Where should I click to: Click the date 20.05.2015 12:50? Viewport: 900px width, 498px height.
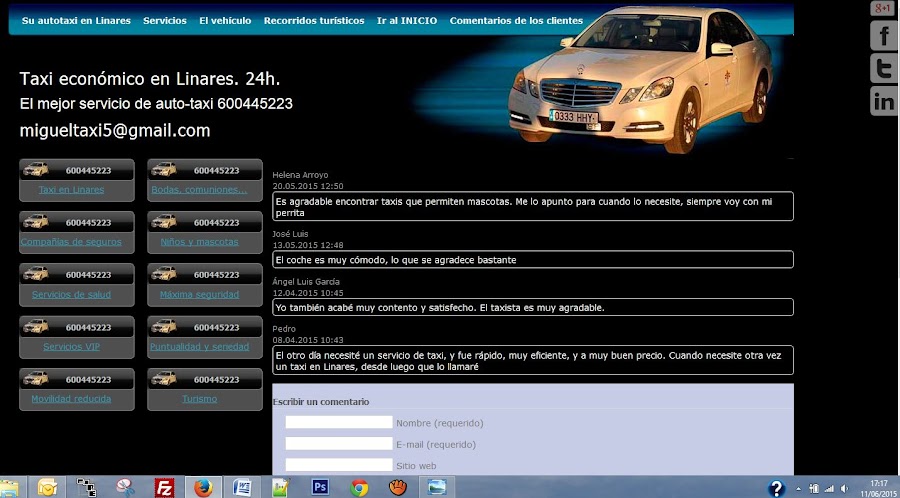pos(308,186)
